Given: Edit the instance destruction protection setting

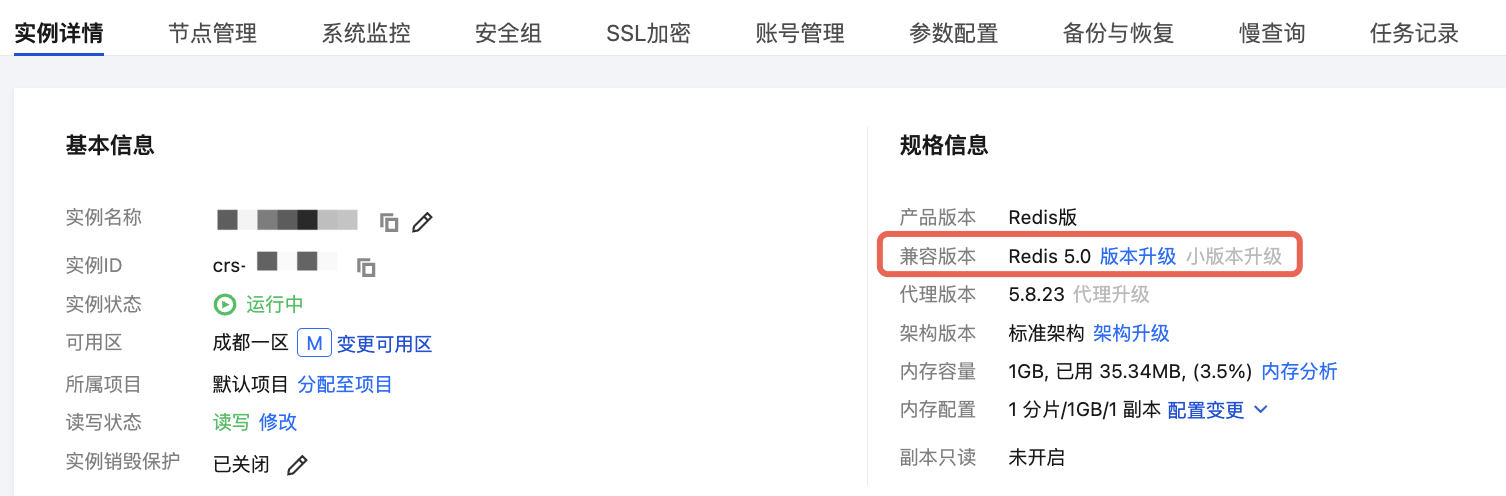Looking at the screenshot, I should point(297,465).
